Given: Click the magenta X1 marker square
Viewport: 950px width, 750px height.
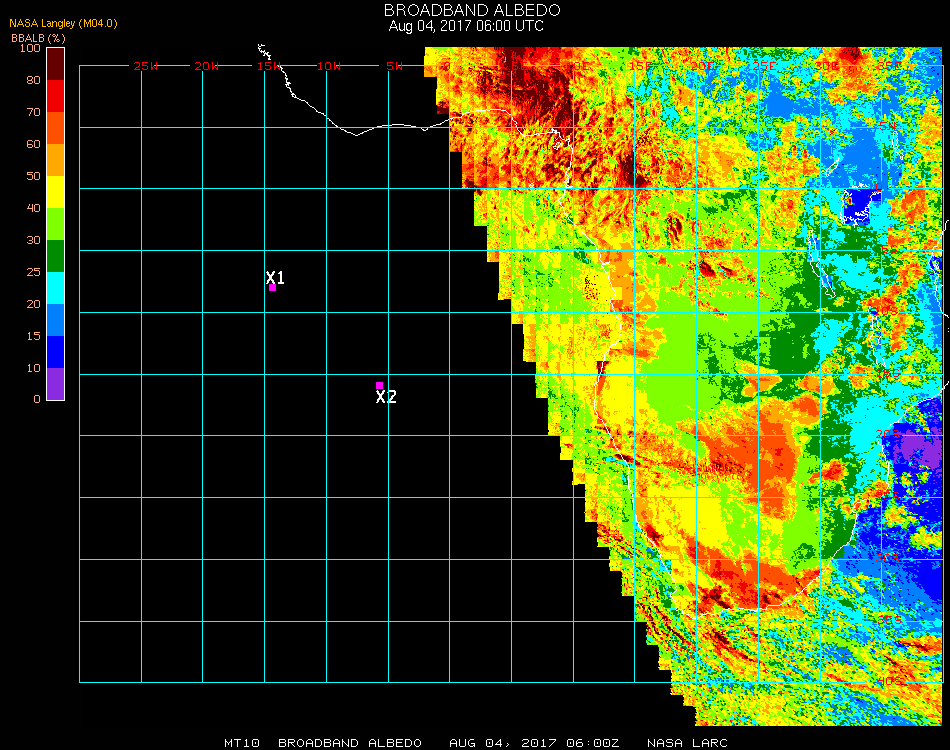Looking at the screenshot, I should coord(272,288).
